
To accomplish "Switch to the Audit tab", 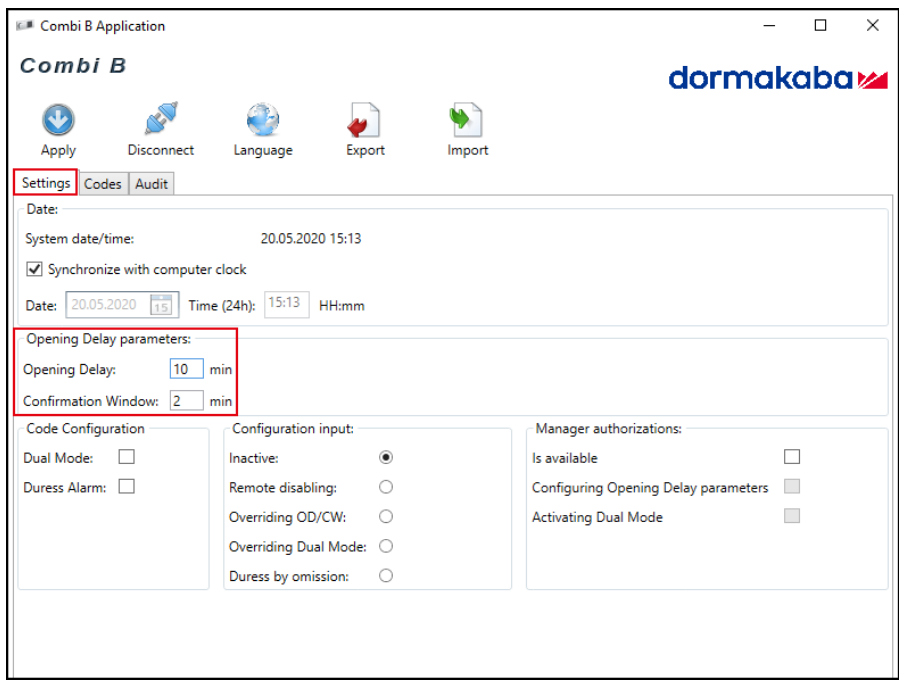I will pyautogui.click(x=151, y=184).
